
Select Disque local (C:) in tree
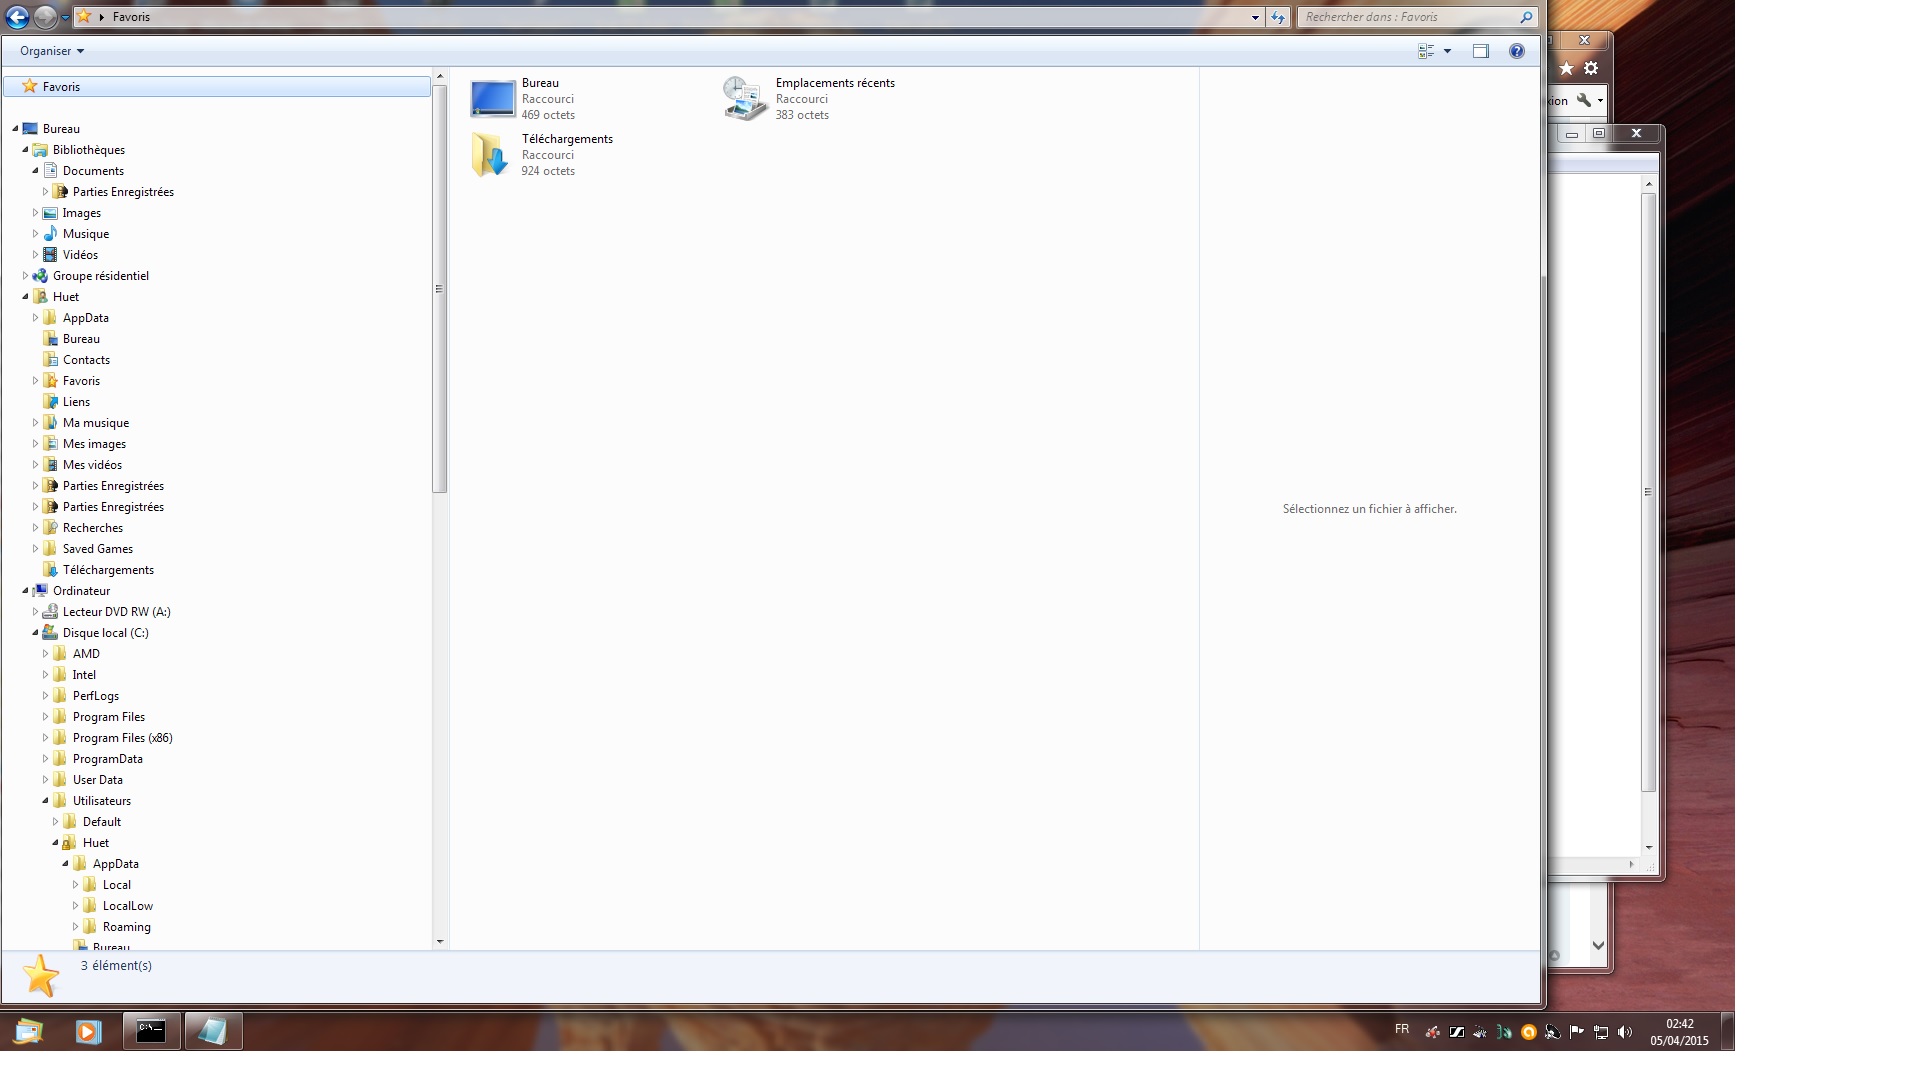point(105,633)
